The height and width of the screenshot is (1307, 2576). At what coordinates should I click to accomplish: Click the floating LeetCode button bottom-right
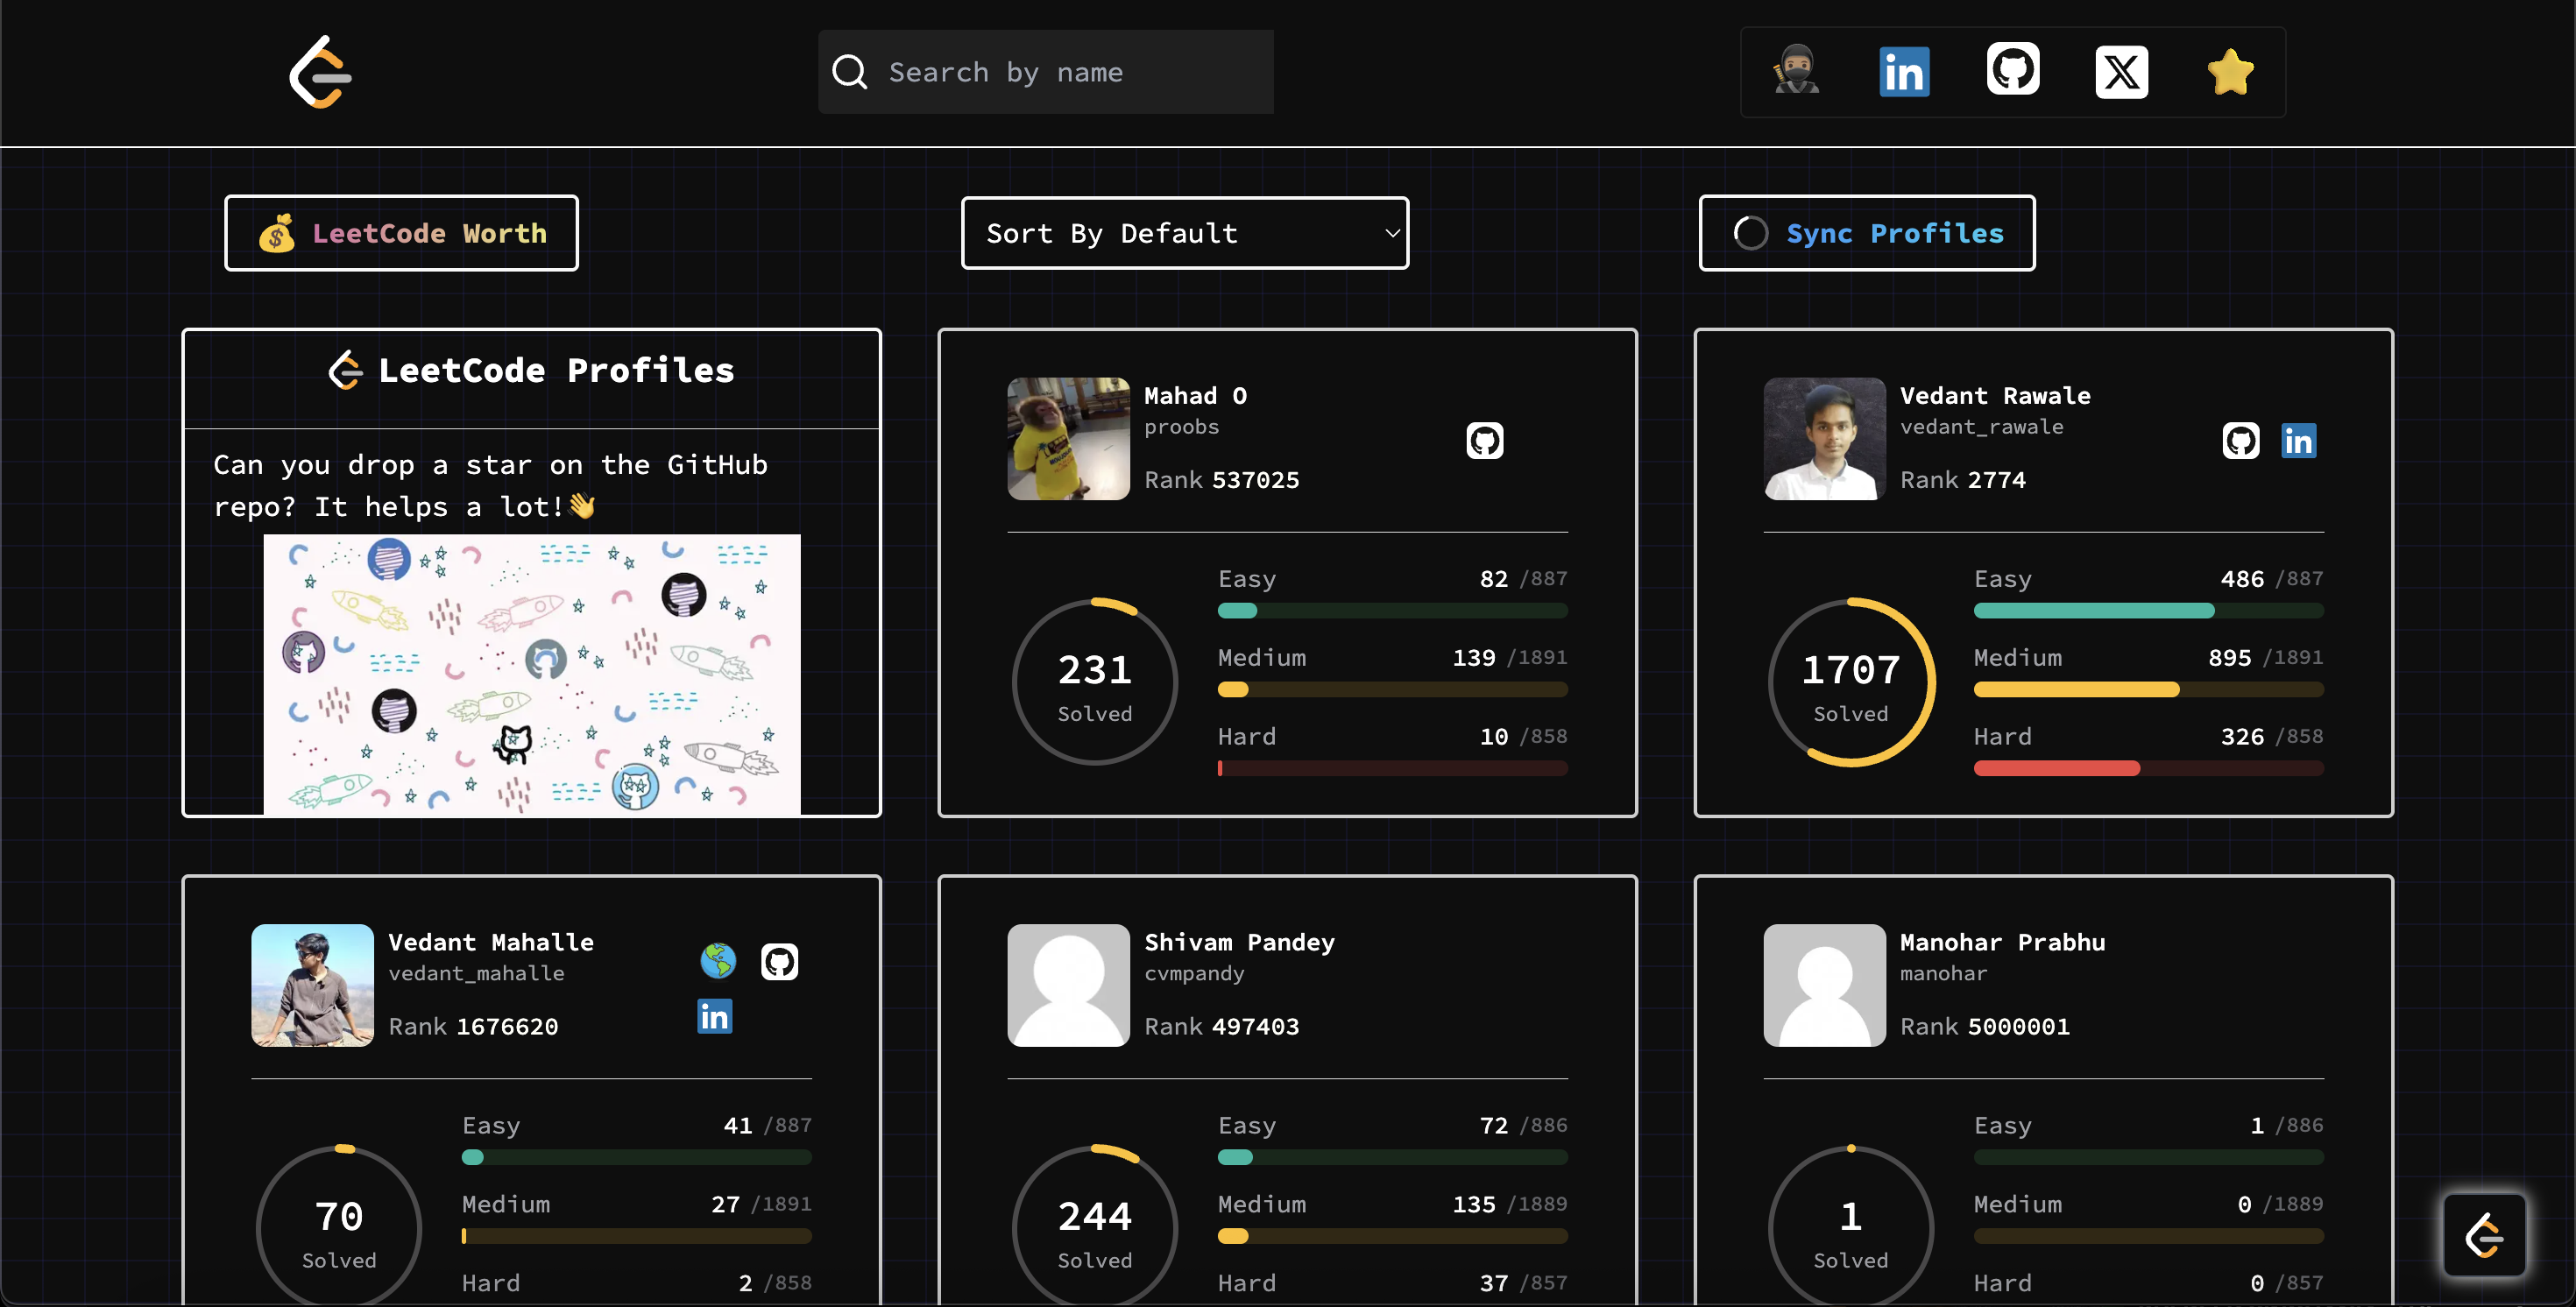click(2484, 1236)
